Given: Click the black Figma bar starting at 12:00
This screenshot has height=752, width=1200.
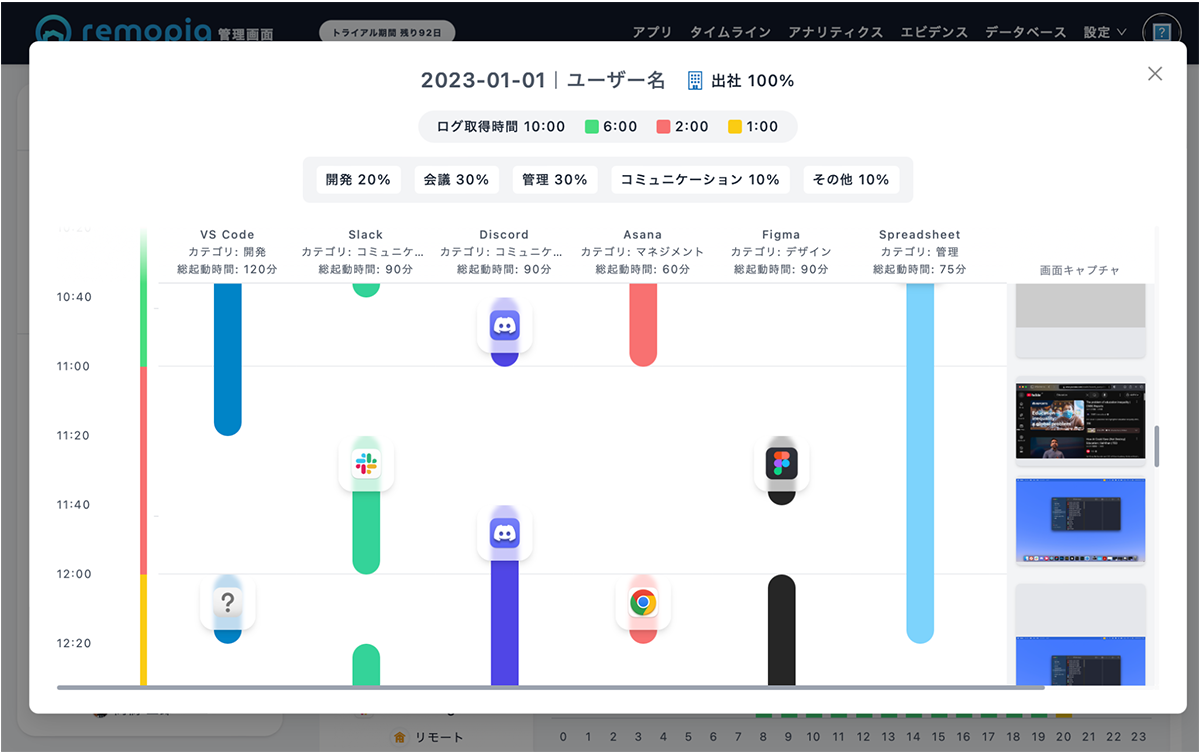Looking at the screenshot, I should pos(782,630).
